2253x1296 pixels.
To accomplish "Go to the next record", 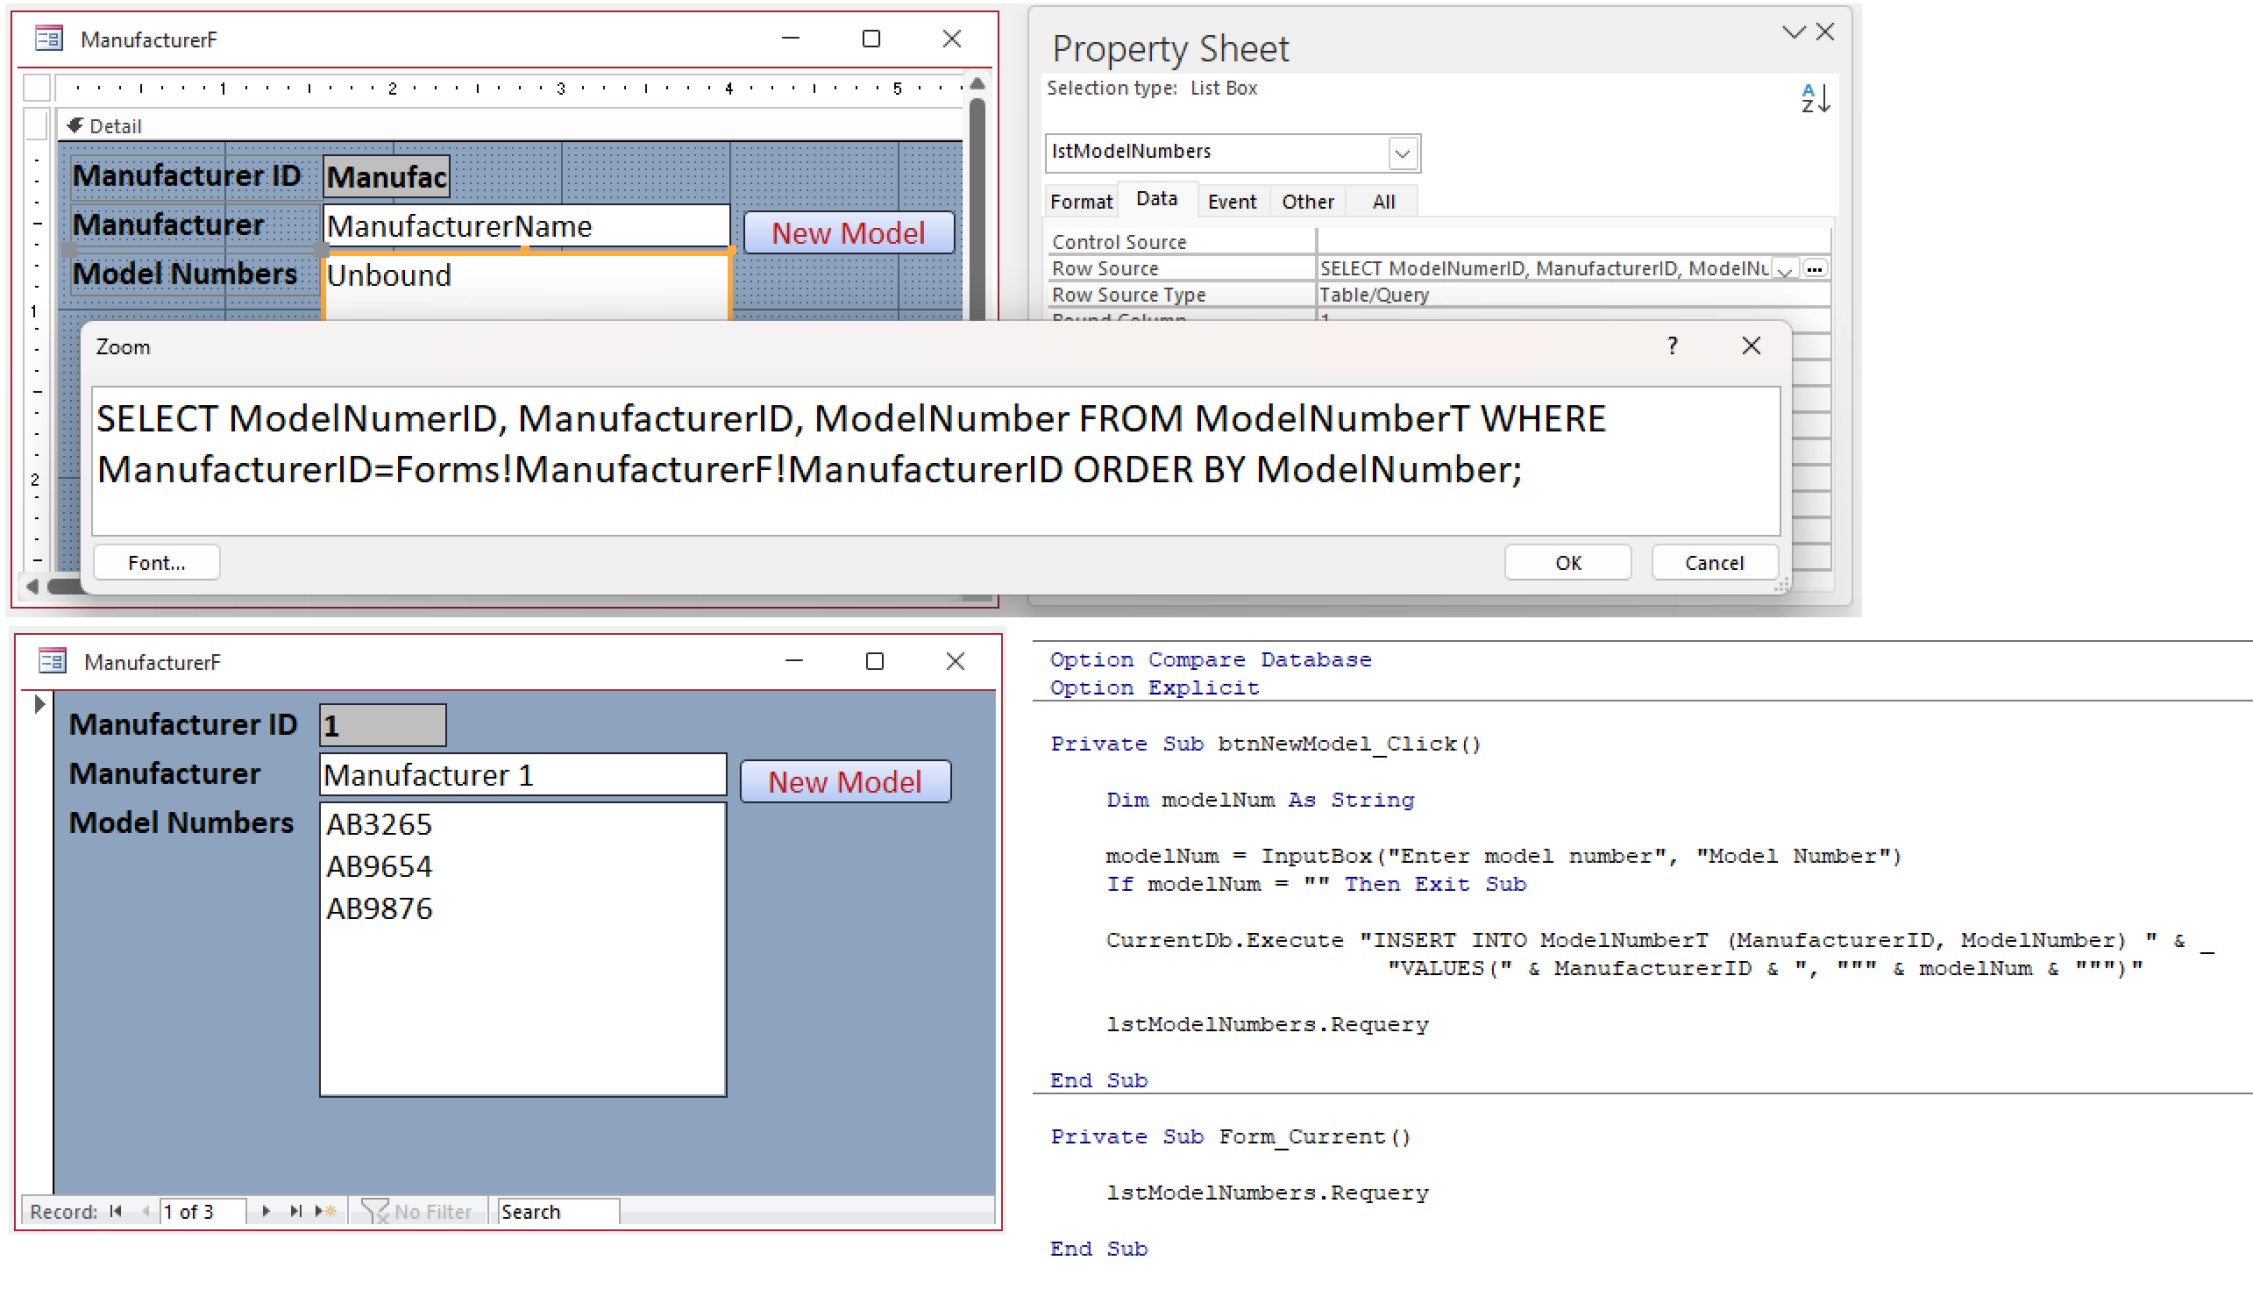I will coord(266,1210).
